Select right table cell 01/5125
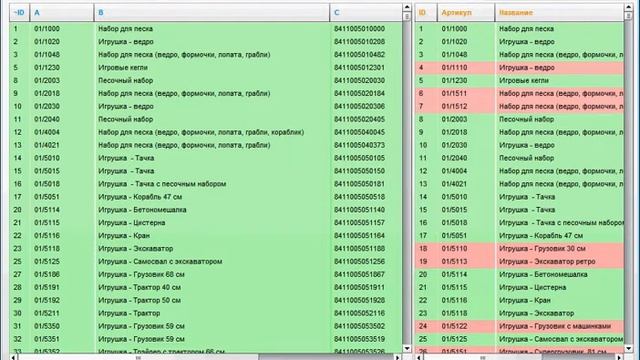Viewport: 640px width, 360px height. tap(454, 339)
